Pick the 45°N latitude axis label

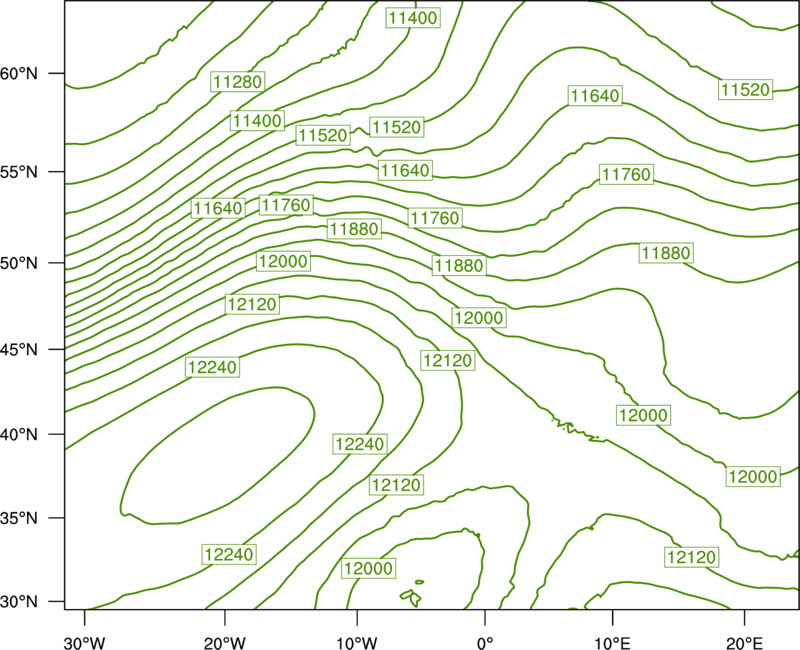pos(19,350)
